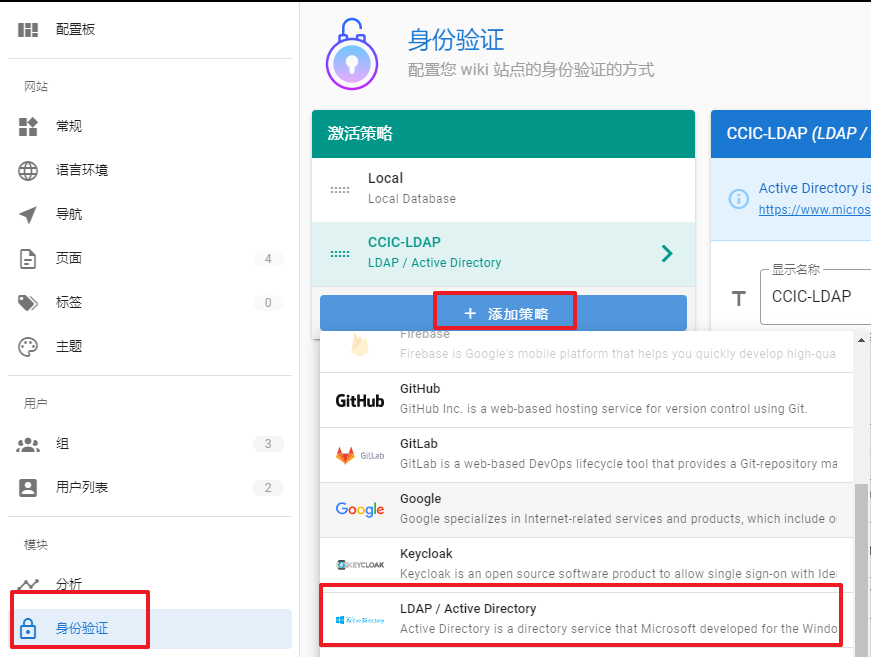Select the 标签 tag icon
Image resolution: width=871 pixels, height=657 pixels.
click(x=27, y=302)
